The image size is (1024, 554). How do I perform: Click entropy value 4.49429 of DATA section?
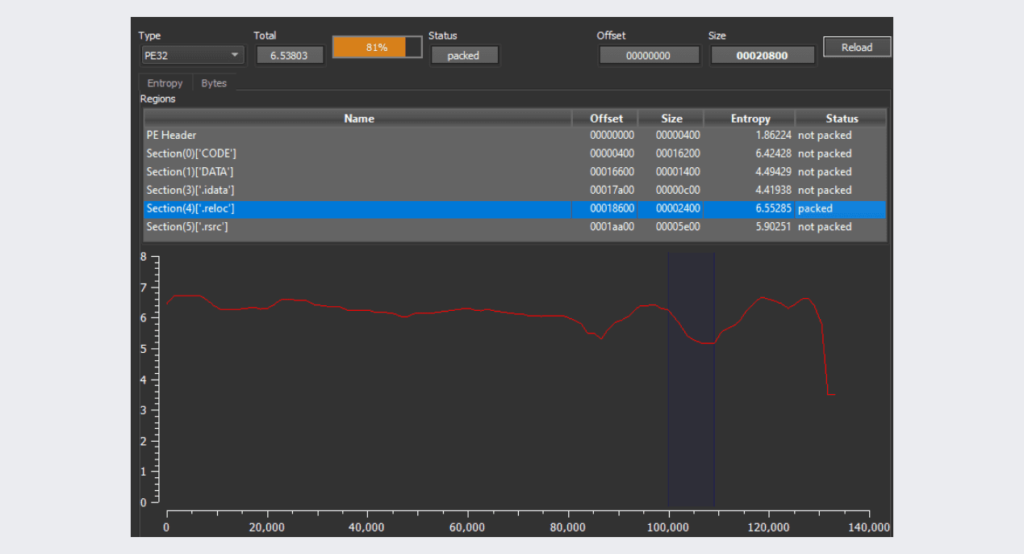coord(773,172)
